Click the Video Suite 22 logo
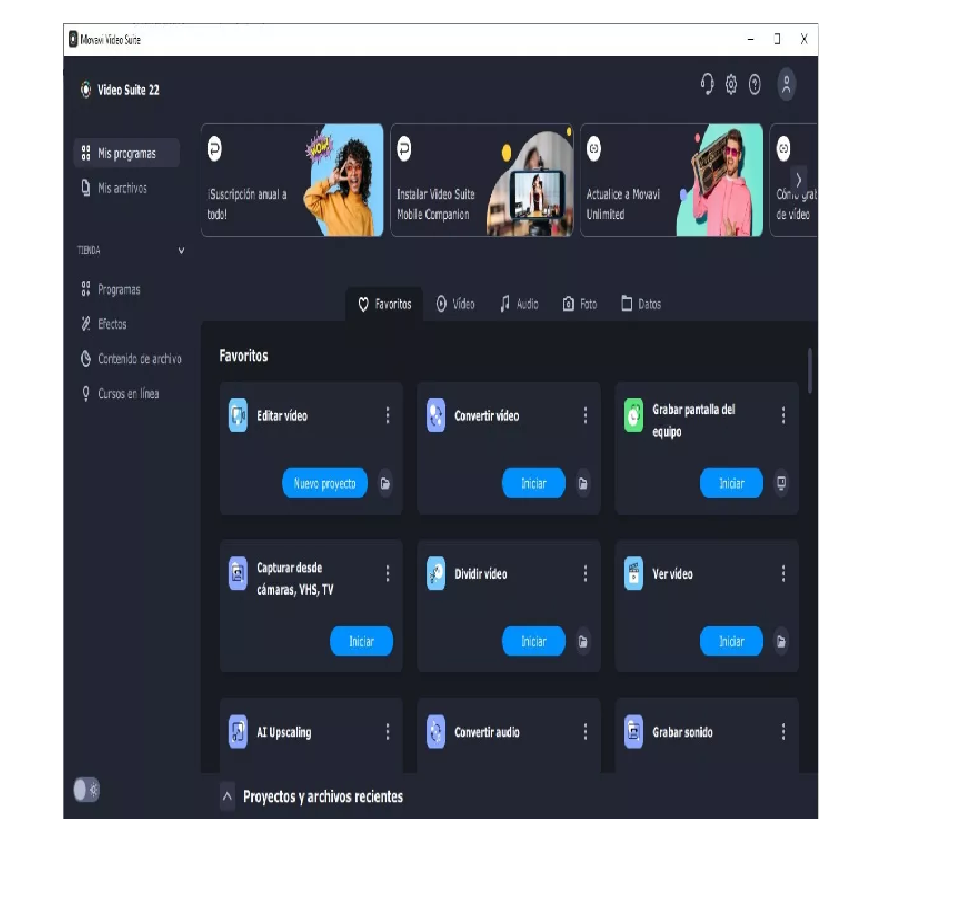This screenshot has width=960, height=900. 120,90
